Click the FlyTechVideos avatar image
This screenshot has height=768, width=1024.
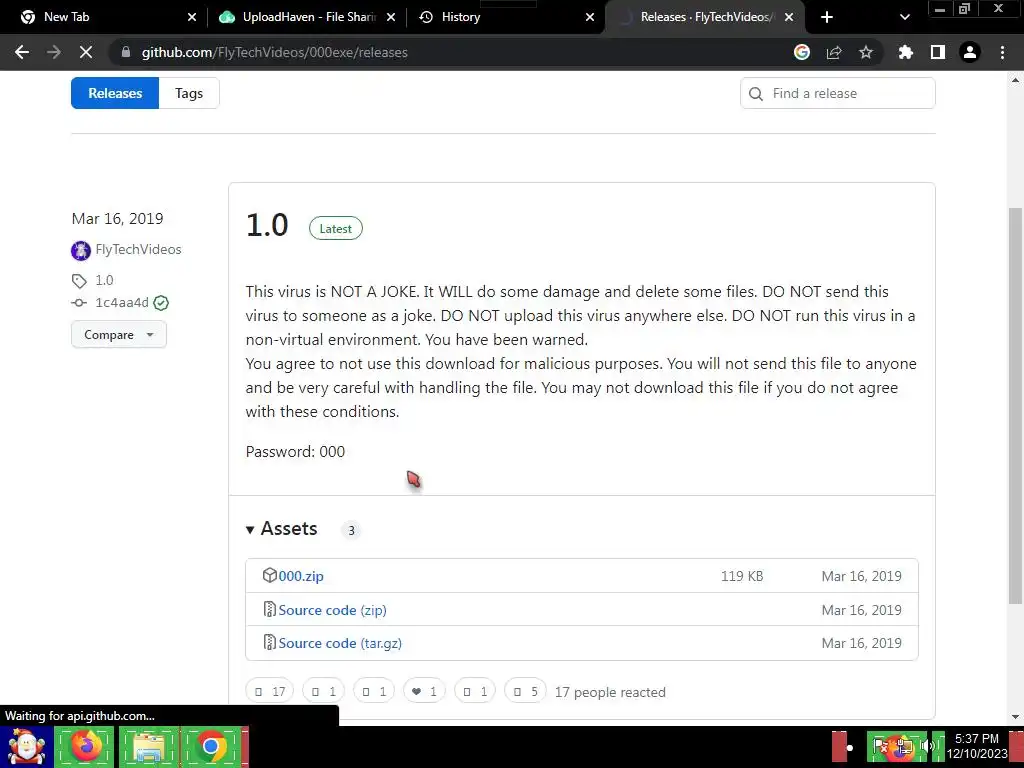click(81, 250)
